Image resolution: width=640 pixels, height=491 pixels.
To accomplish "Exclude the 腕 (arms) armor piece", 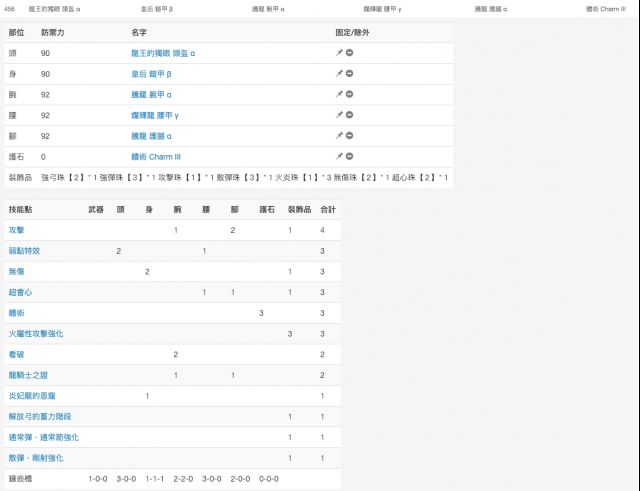I will [349, 94].
